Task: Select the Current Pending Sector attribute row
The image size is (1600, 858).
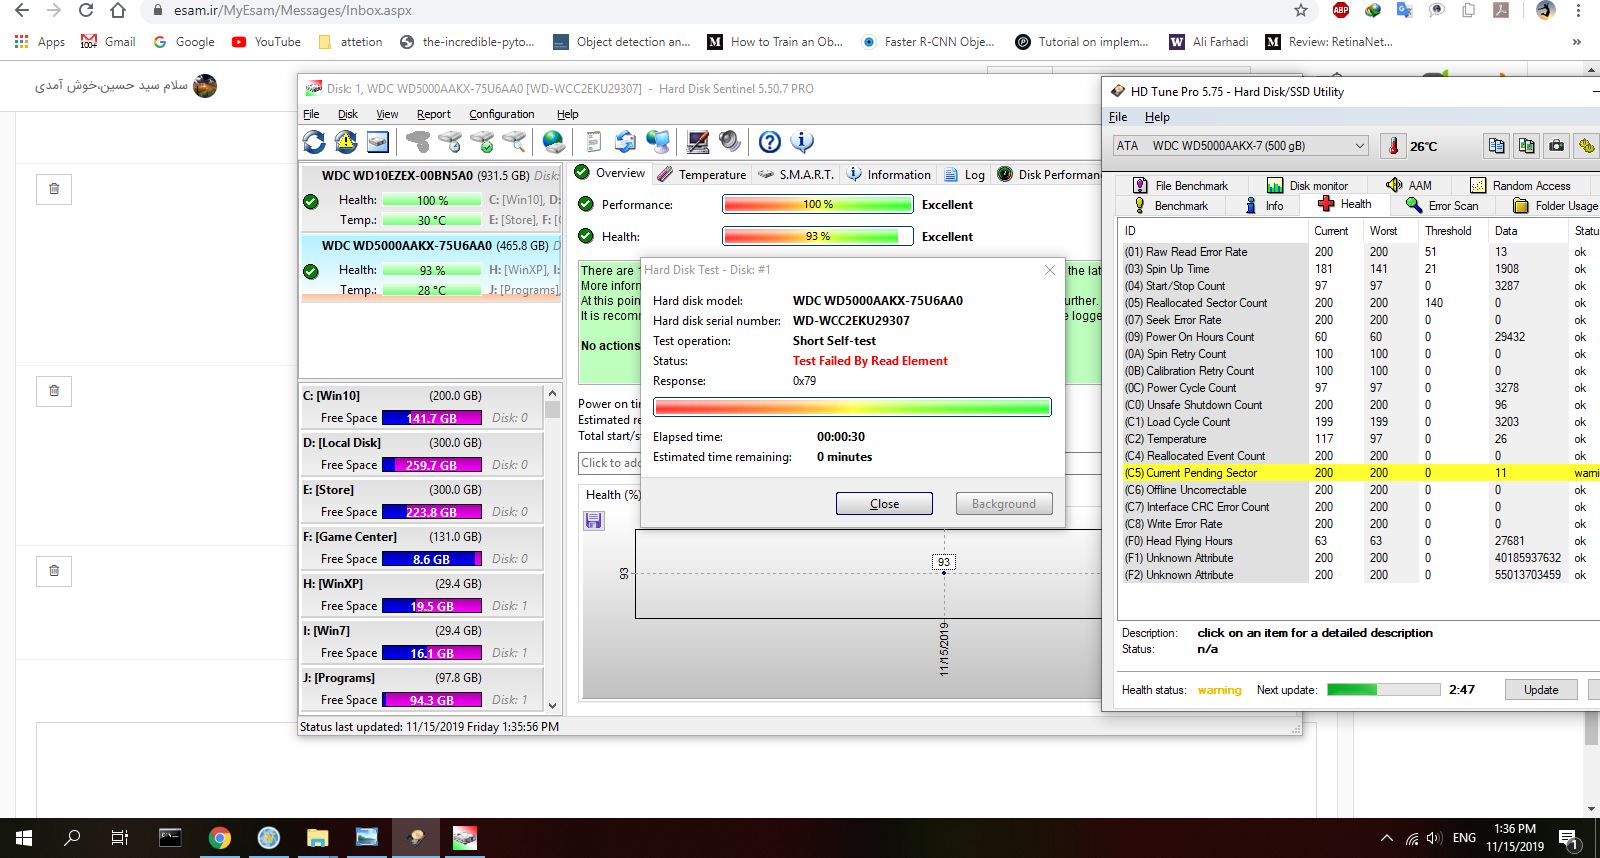Action: coord(1360,473)
